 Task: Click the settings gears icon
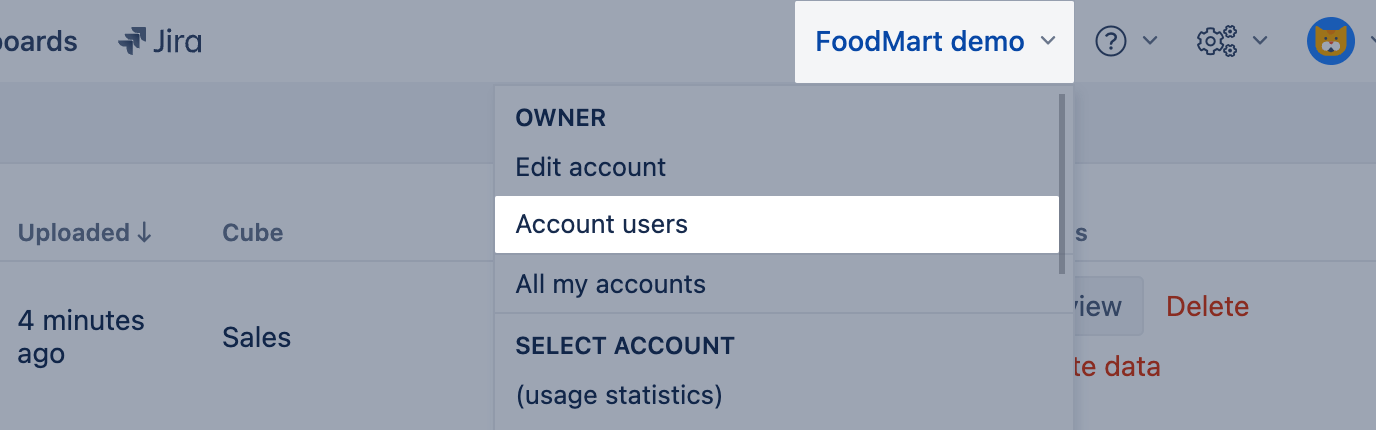point(1216,41)
